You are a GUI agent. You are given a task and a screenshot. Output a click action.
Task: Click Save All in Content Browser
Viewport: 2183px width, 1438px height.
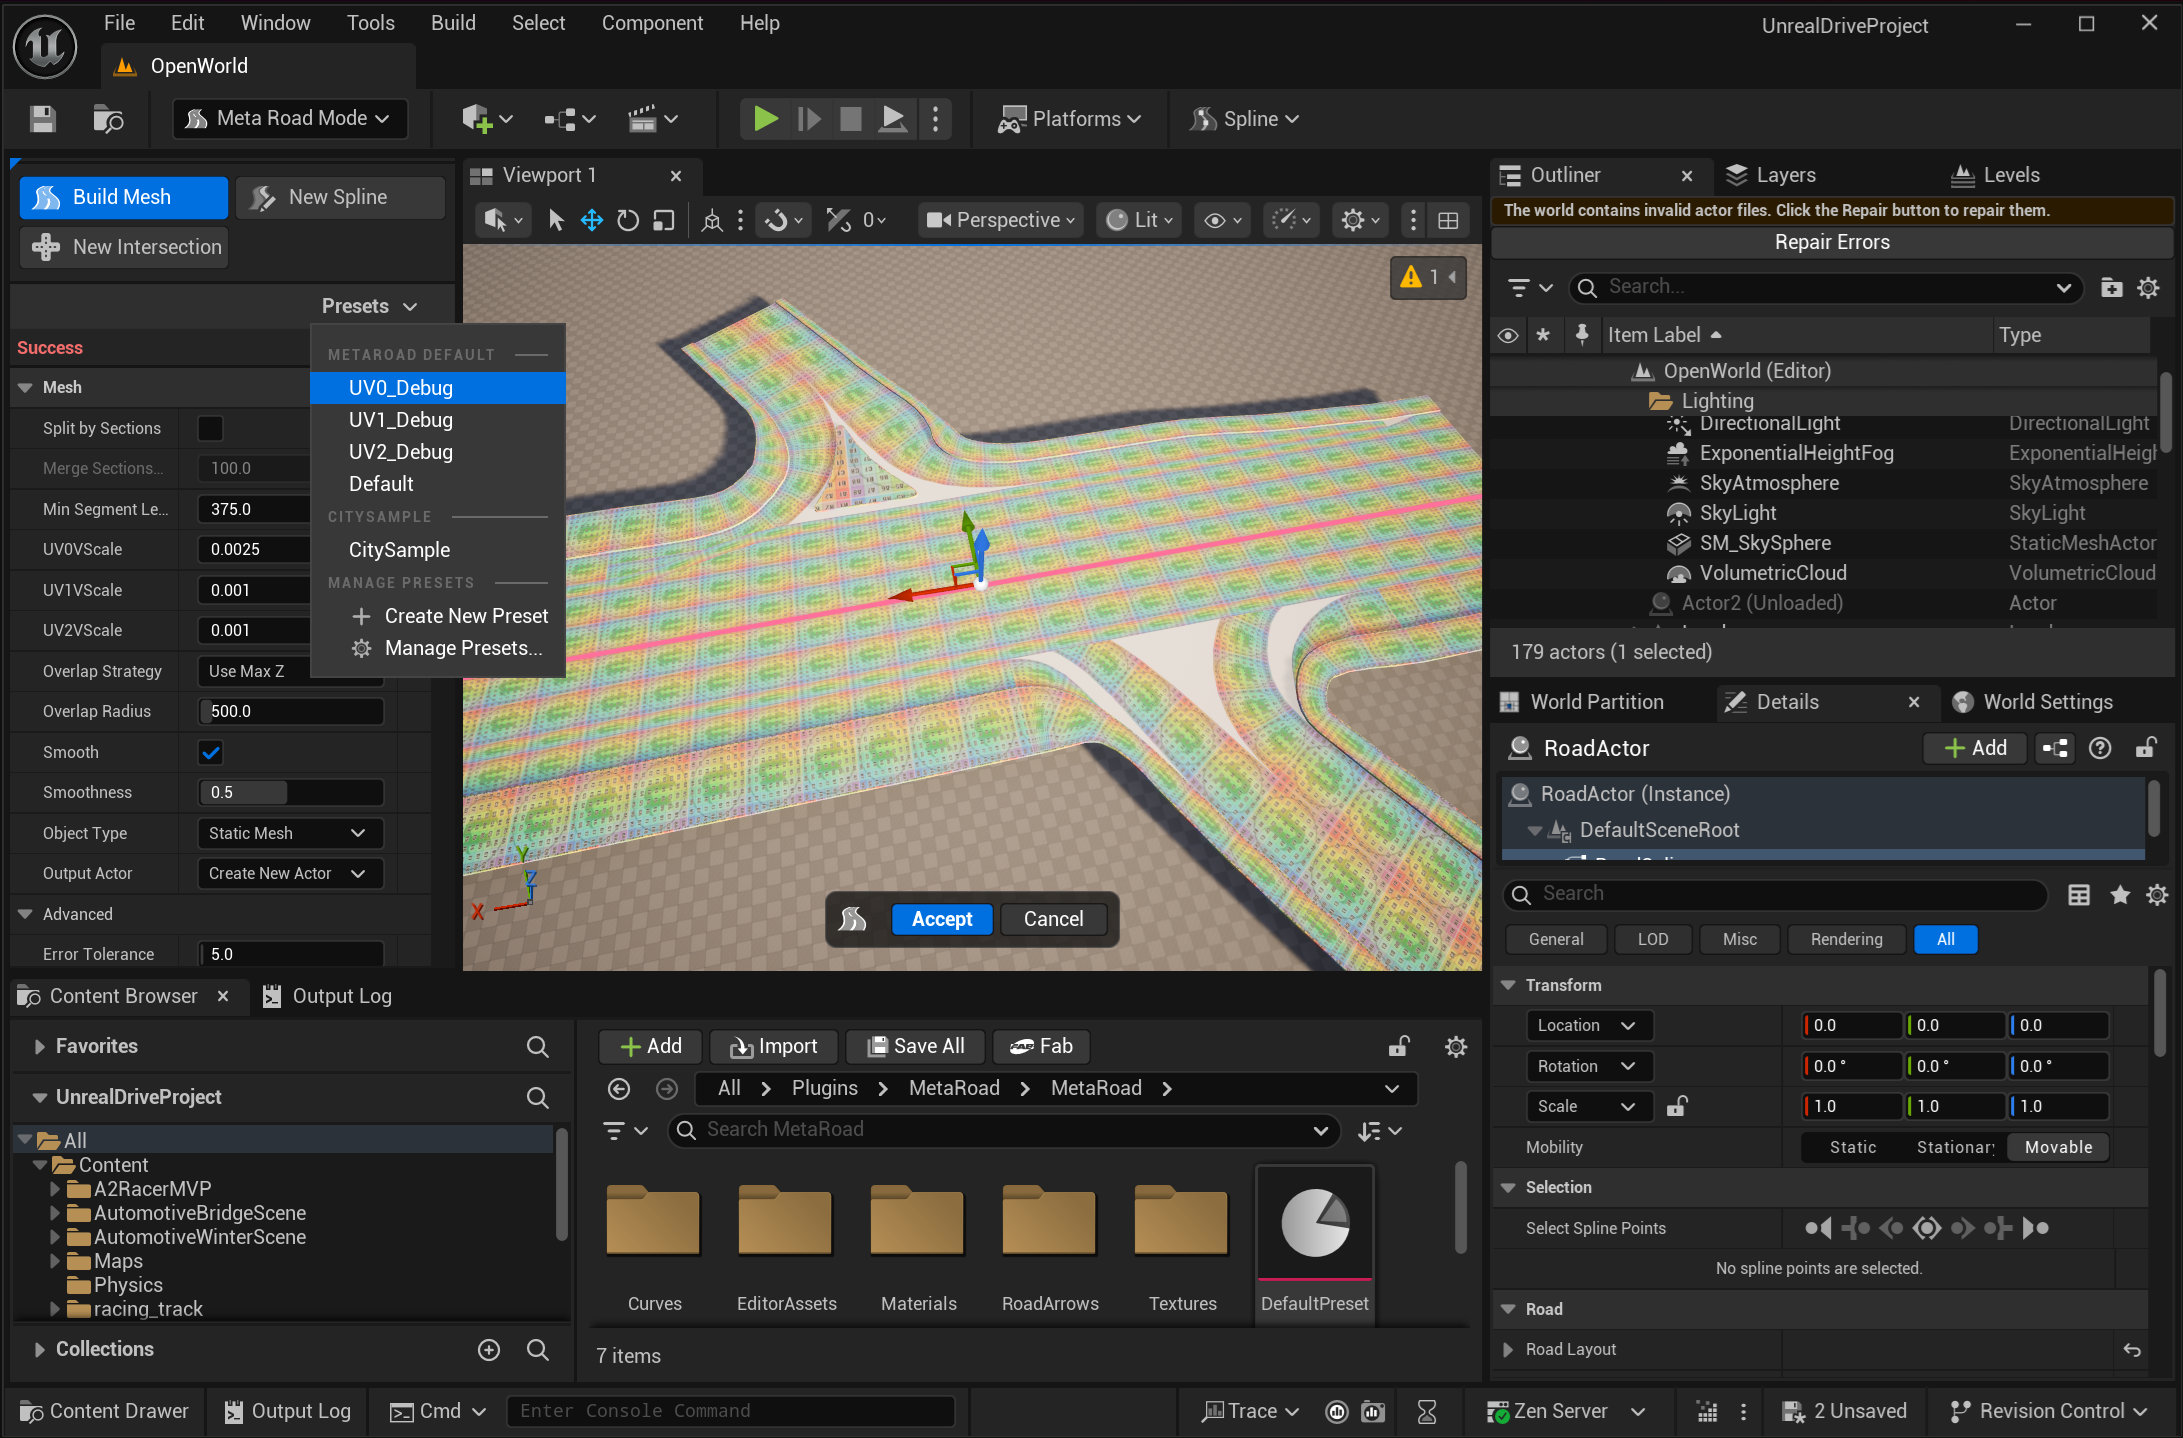pos(915,1046)
